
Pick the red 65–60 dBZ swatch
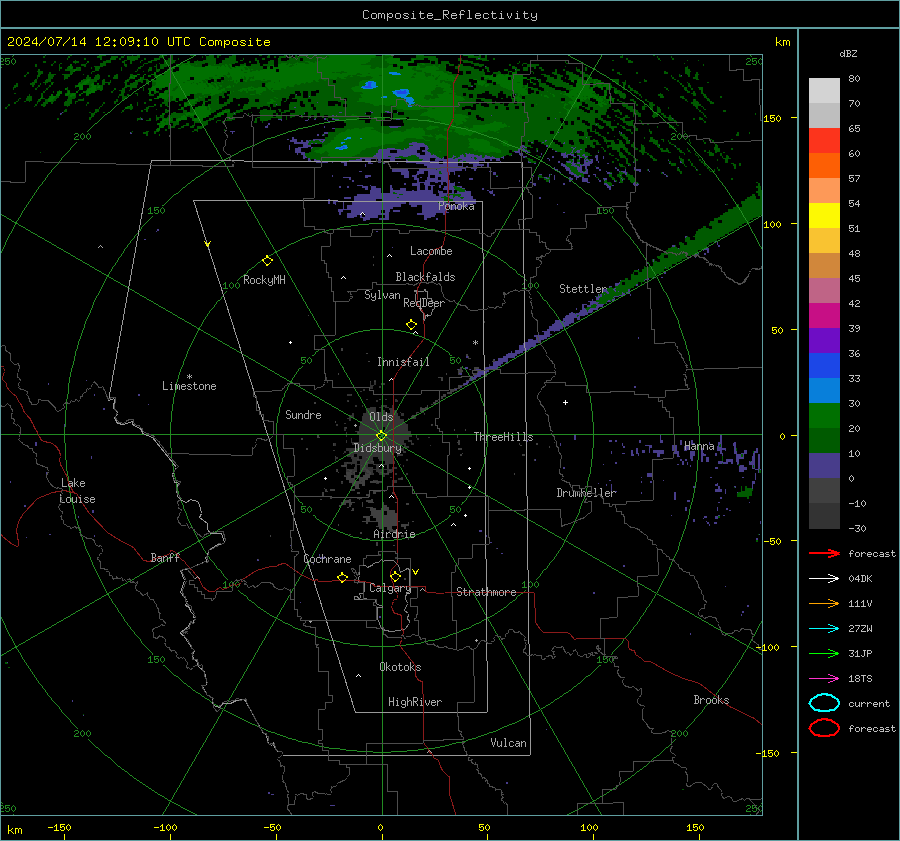click(x=824, y=141)
